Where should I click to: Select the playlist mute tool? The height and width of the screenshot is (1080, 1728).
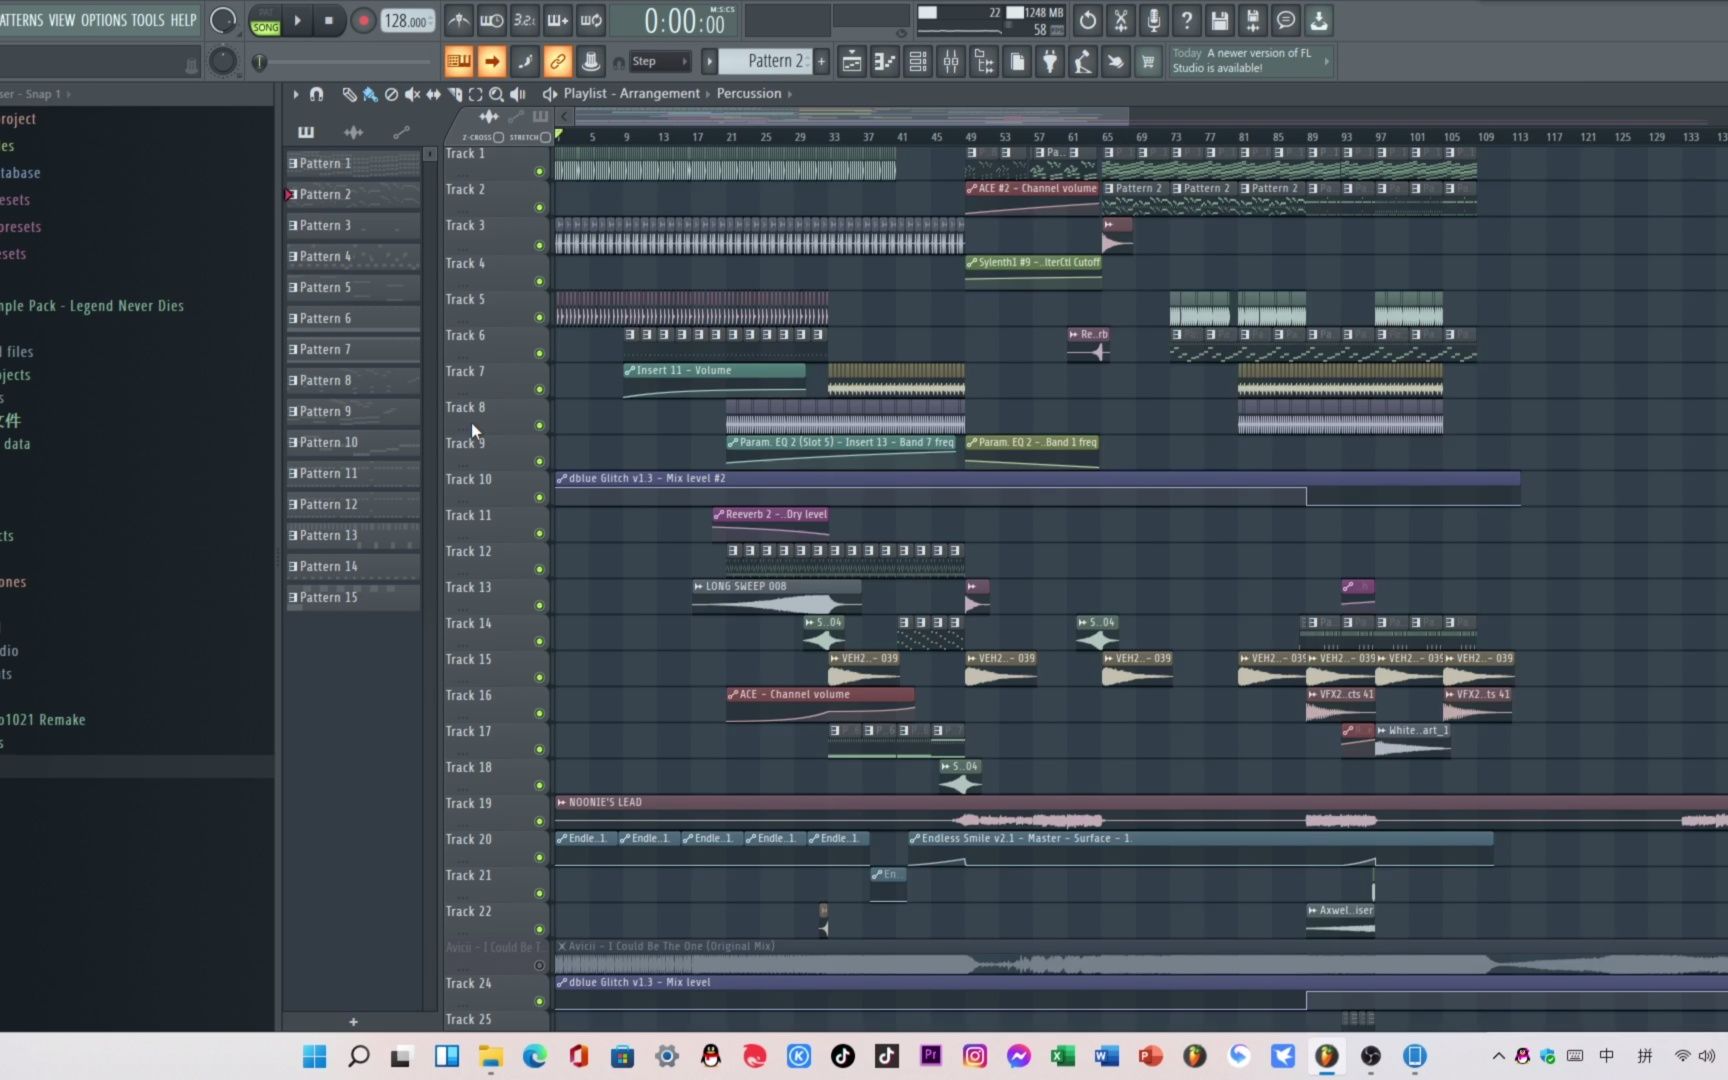412,94
